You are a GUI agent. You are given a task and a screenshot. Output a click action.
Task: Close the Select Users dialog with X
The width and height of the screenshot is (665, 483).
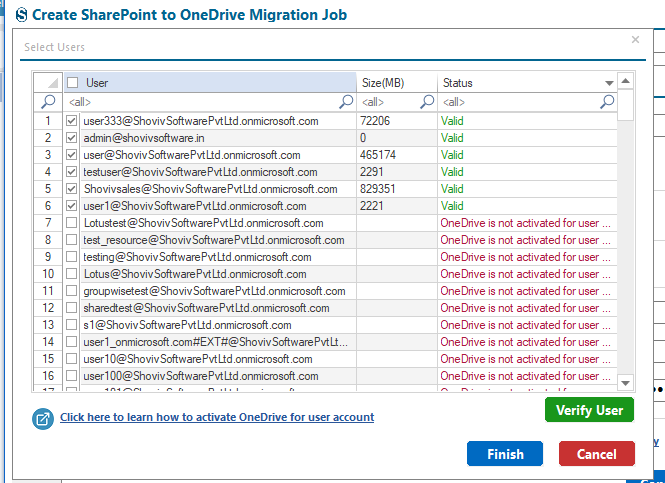pyautogui.click(x=635, y=40)
